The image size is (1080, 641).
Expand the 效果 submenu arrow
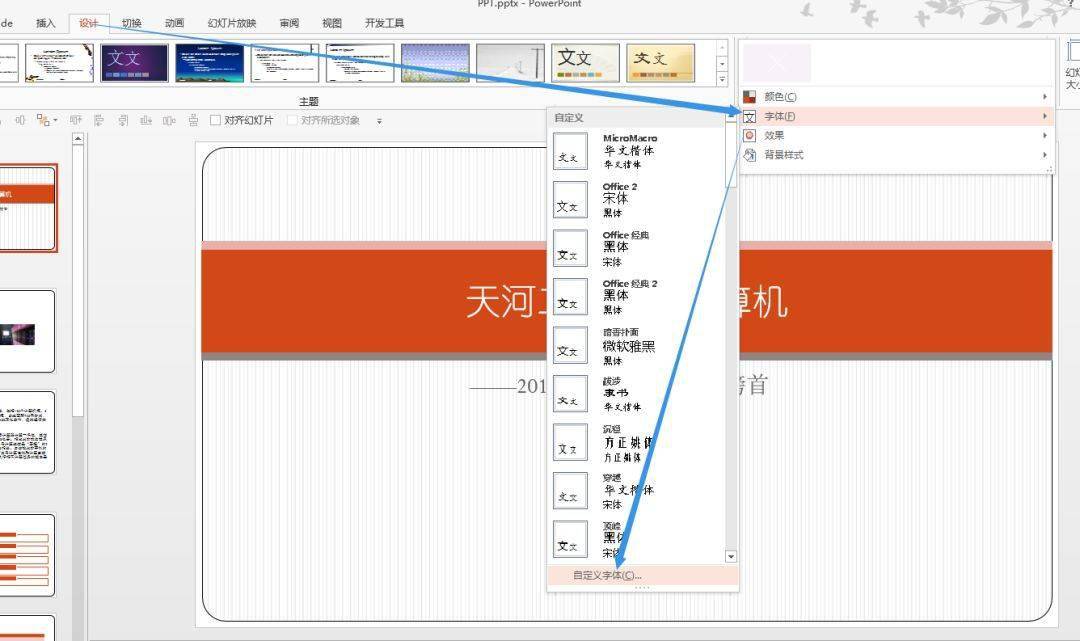[1045, 136]
